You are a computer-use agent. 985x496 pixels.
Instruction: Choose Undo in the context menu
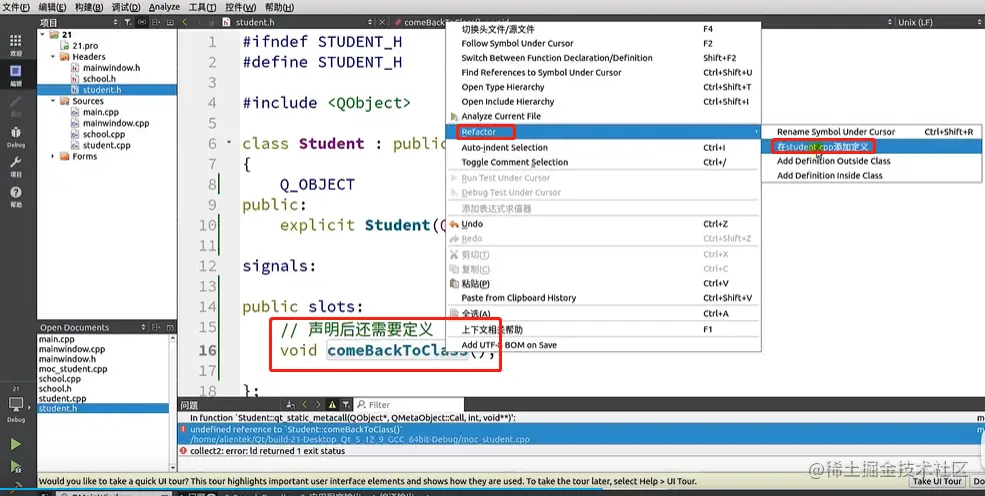[x=604, y=224]
